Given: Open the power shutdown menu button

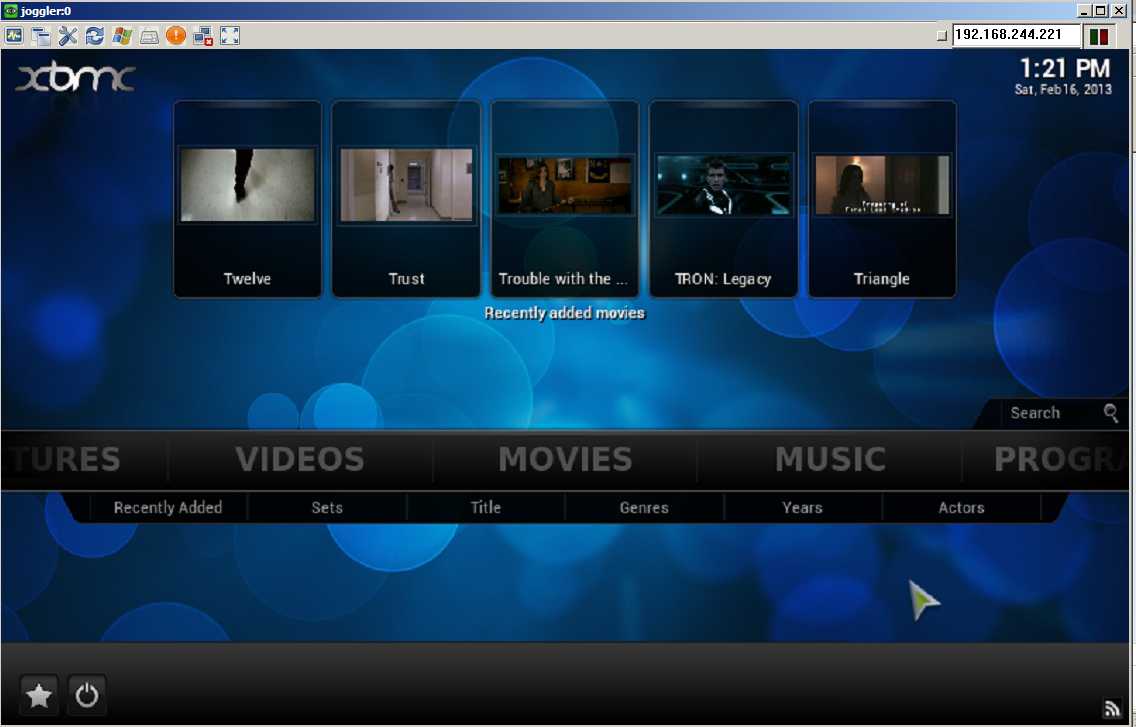Looking at the screenshot, I should [87, 696].
